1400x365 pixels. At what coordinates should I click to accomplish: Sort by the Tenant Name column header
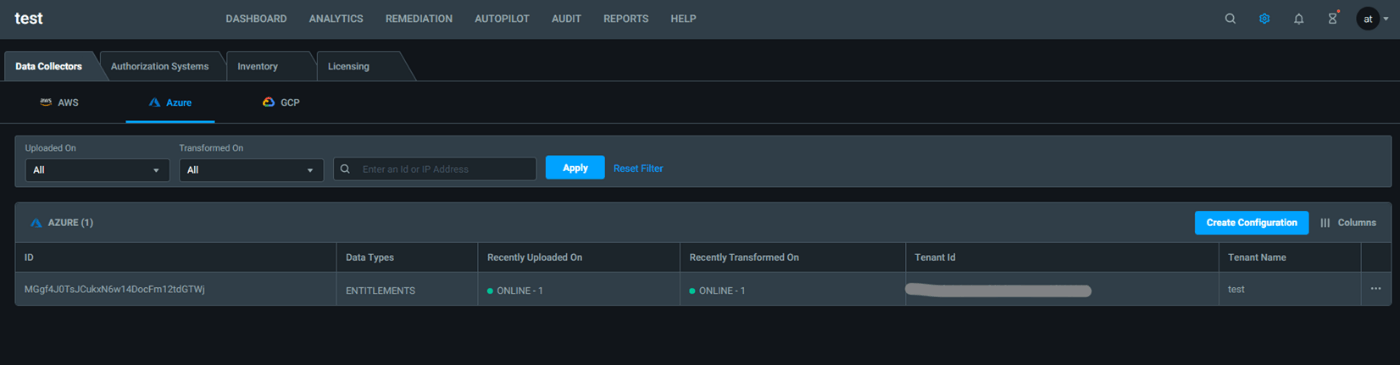(1290, 257)
